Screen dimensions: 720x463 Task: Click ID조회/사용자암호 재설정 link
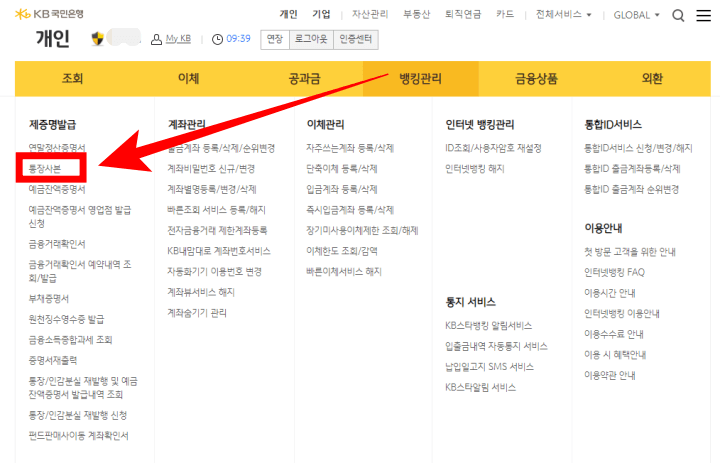tap(494, 148)
